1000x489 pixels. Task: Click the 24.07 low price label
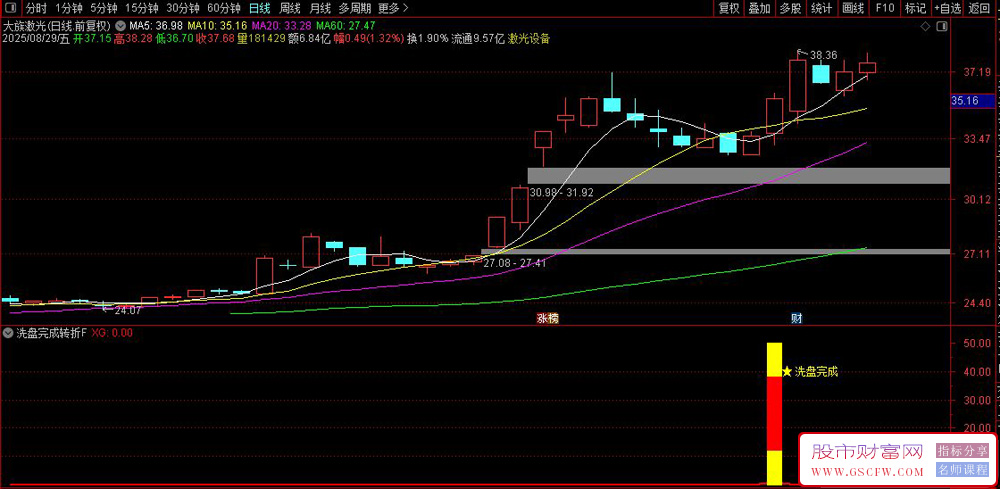(128, 310)
